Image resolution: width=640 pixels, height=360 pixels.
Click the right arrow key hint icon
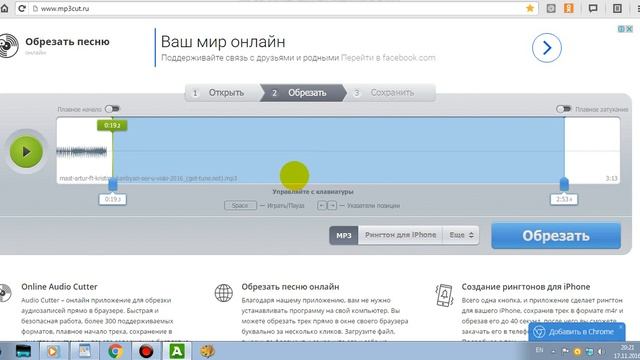pyautogui.click(x=332, y=205)
